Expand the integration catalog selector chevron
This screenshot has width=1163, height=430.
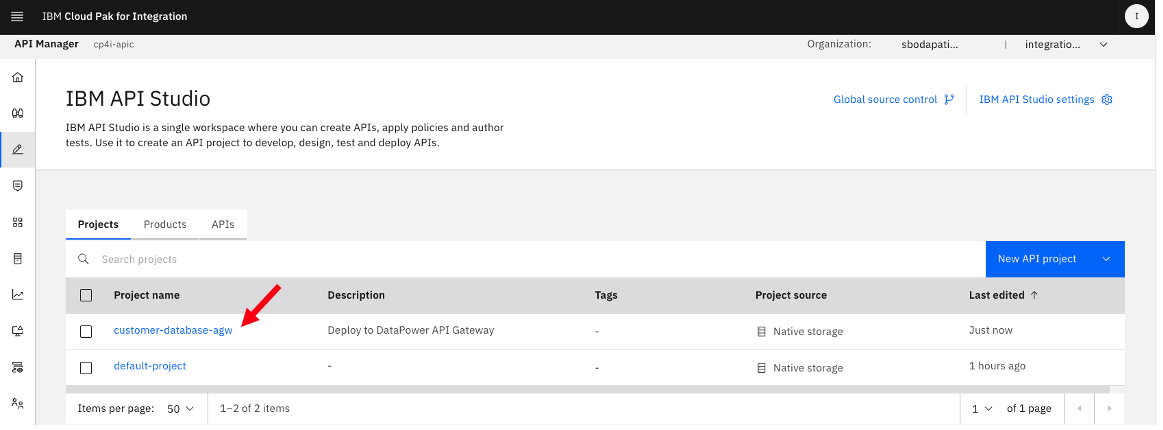click(x=1104, y=44)
